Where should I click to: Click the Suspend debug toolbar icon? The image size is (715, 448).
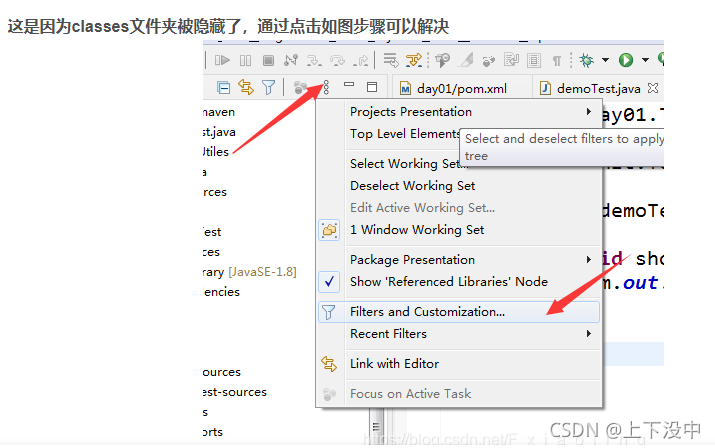click(x=245, y=60)
